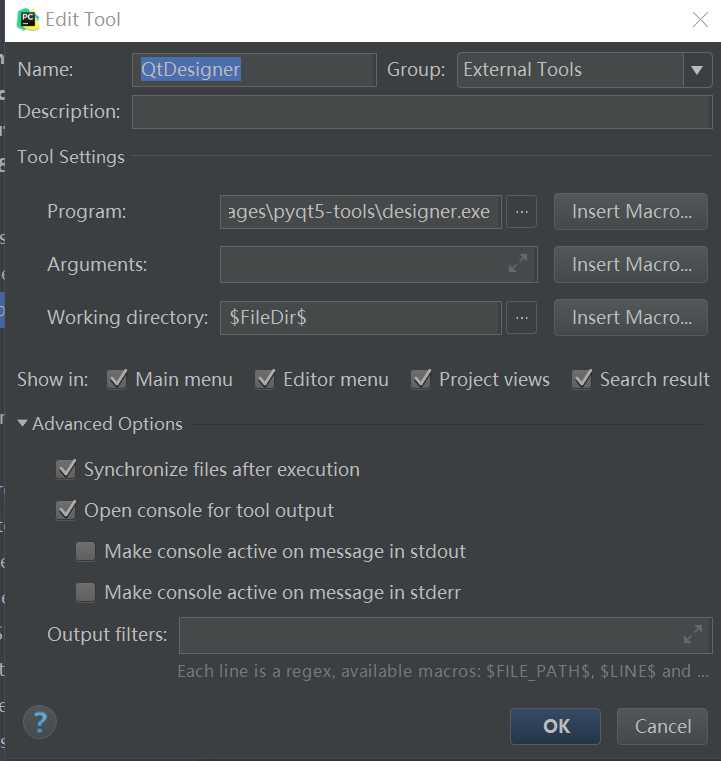Browse for the Working directory with ellipsis
The width and height of the screenshot is (721, 761).
pyautogui.click(x=522, y=318)
